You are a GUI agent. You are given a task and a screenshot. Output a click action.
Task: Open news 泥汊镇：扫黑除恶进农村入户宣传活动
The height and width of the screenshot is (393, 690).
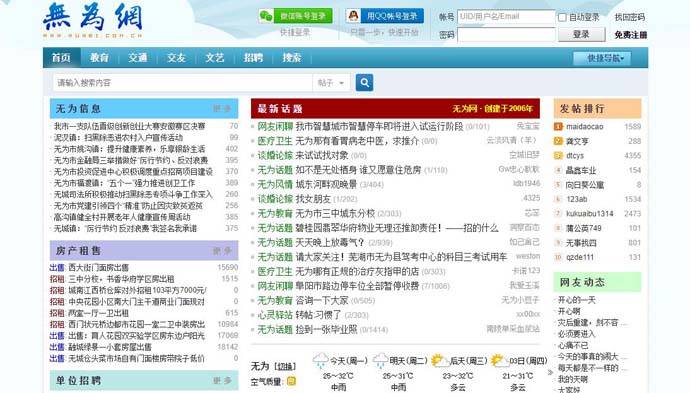pos(118,138)
